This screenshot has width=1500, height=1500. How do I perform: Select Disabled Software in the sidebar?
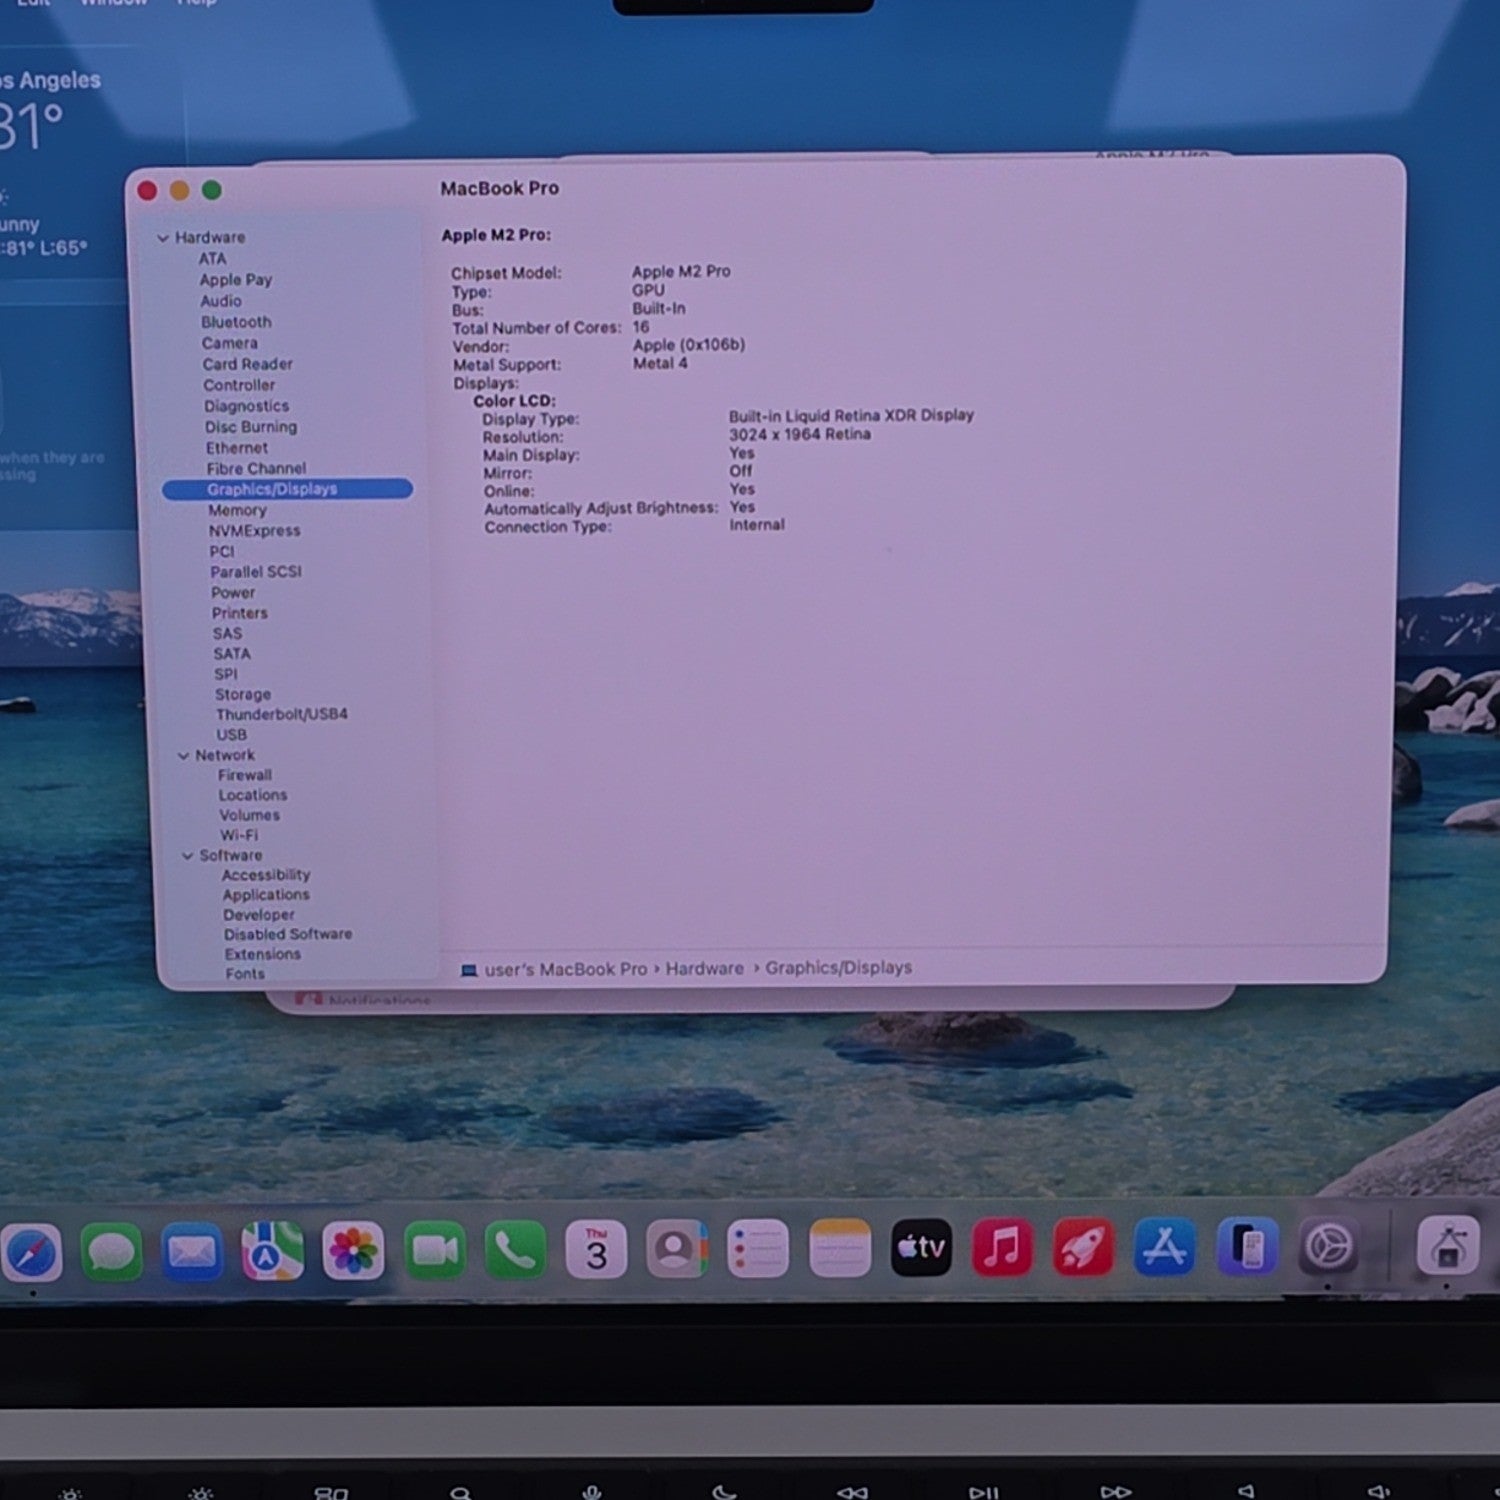(x=288, y=934)
